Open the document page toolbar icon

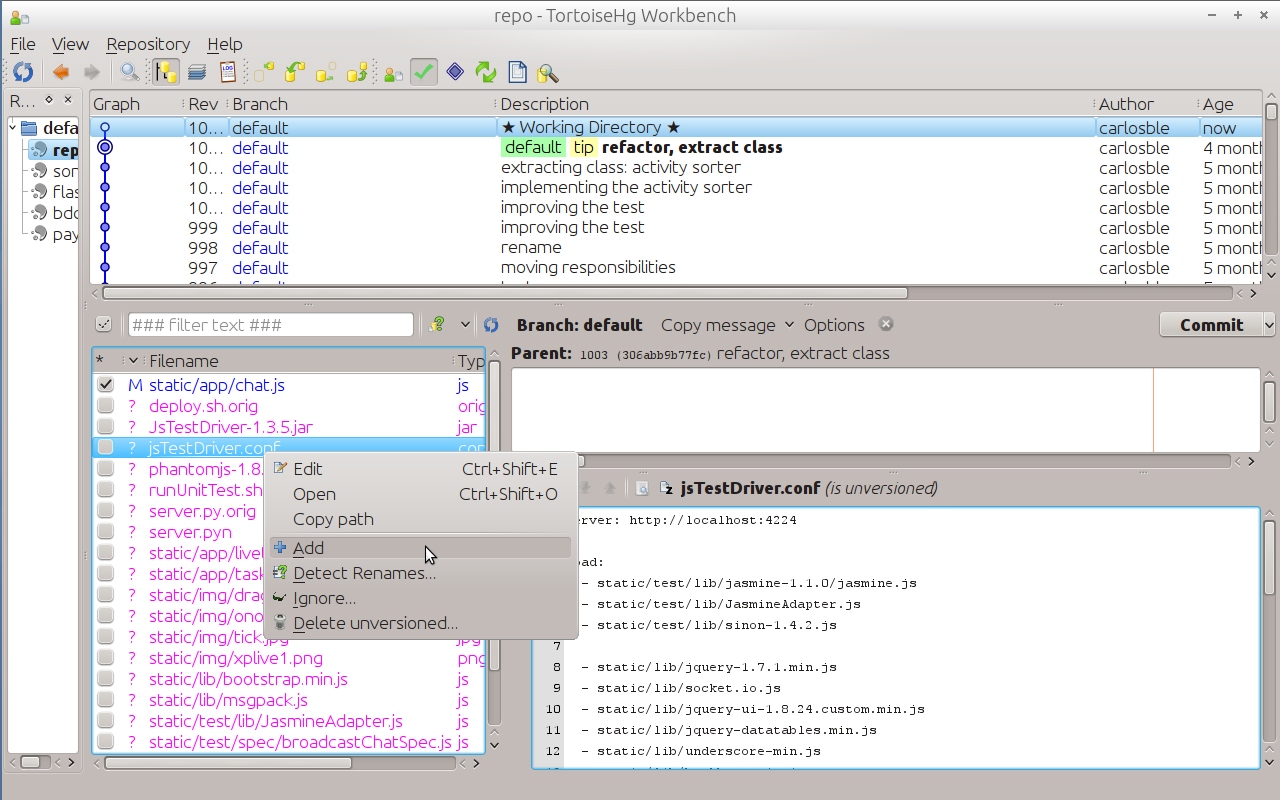(x=517, y=72)
